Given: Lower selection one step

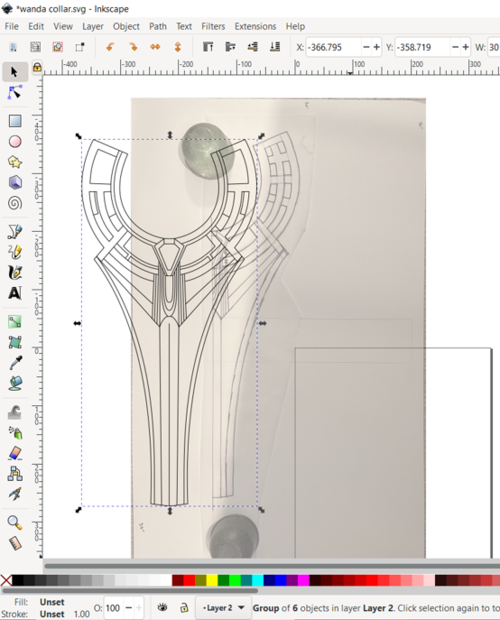Looking at the screenshot, I should tap(253, 47).
